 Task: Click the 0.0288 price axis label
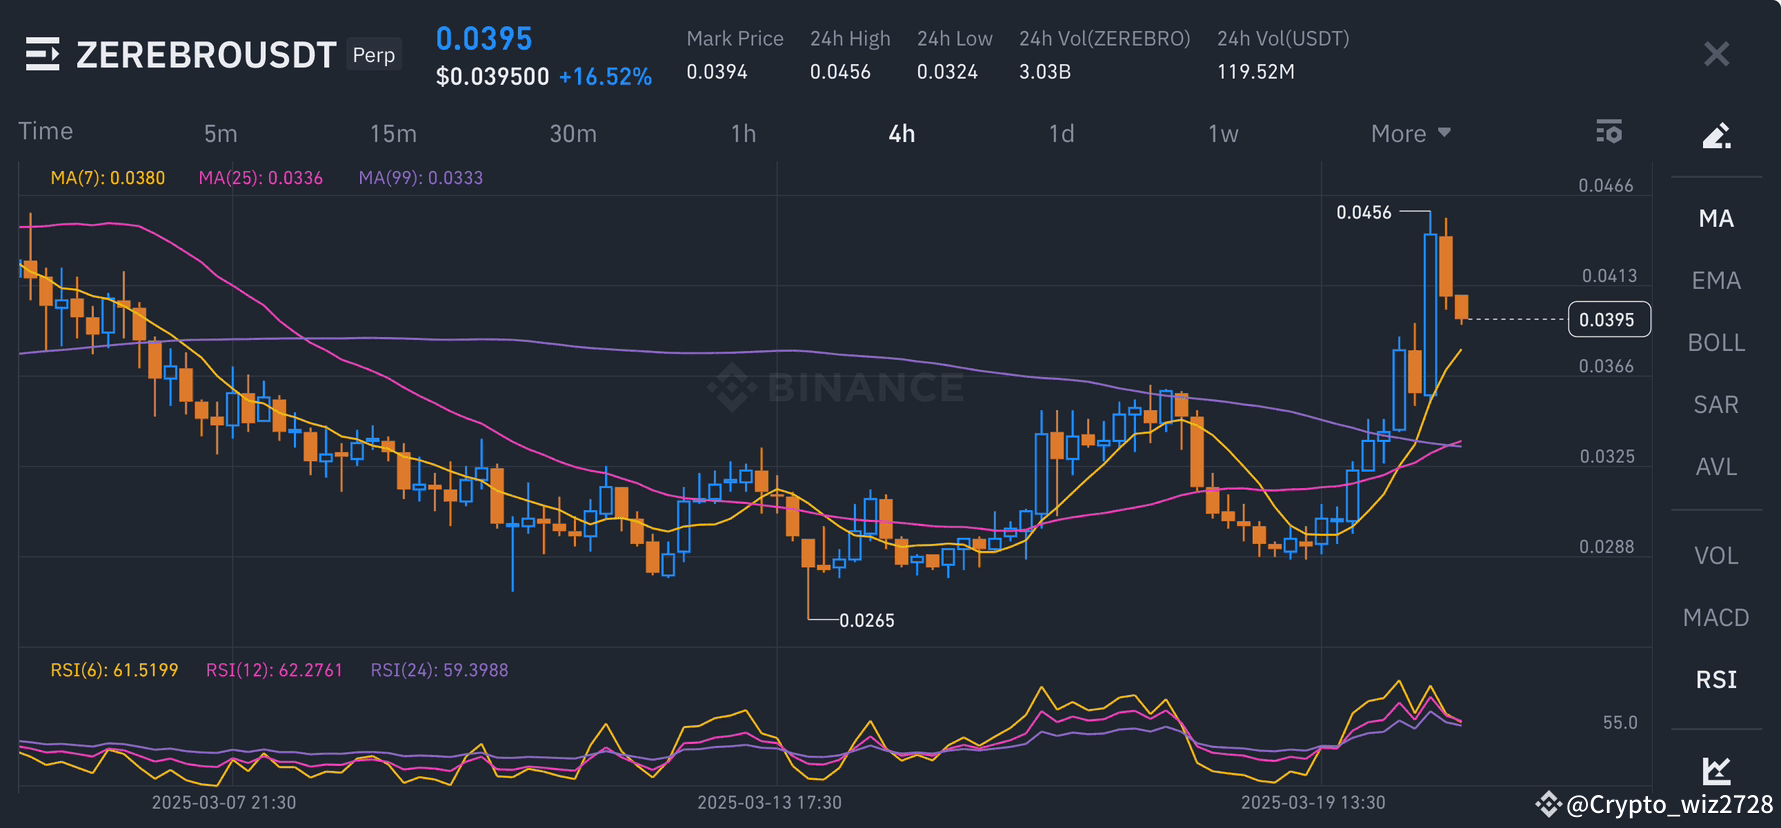pos(1607,547)
